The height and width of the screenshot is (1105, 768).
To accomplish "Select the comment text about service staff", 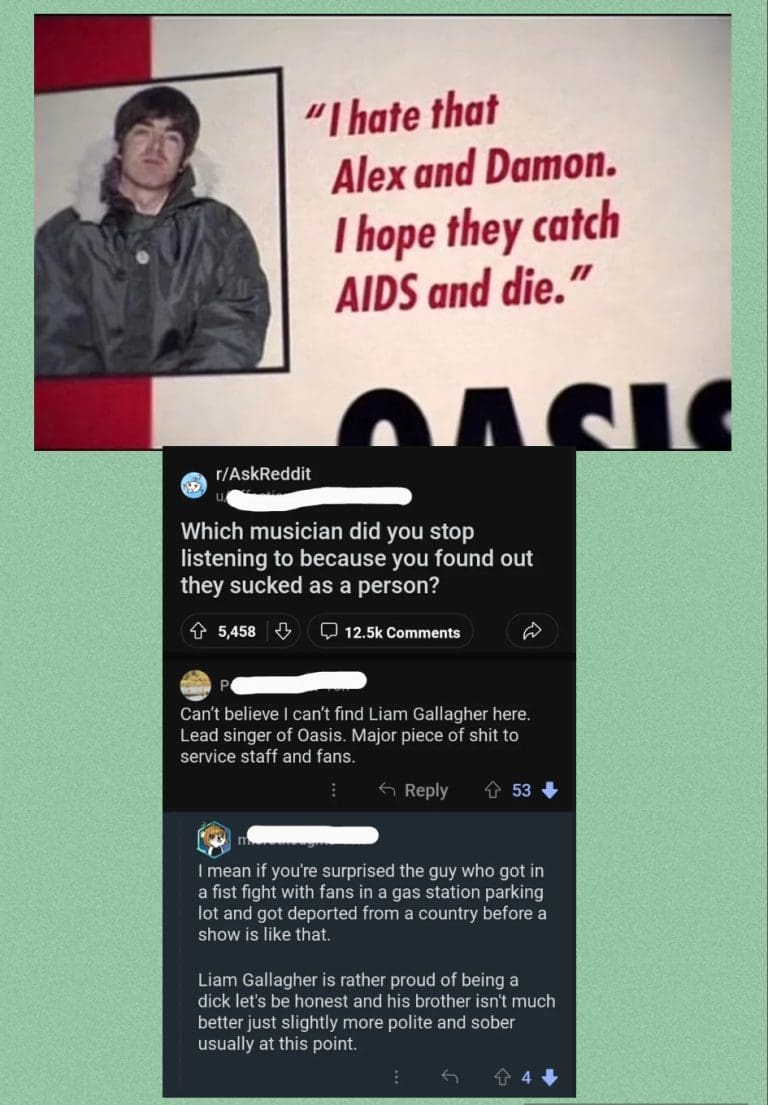I will 355,735.
